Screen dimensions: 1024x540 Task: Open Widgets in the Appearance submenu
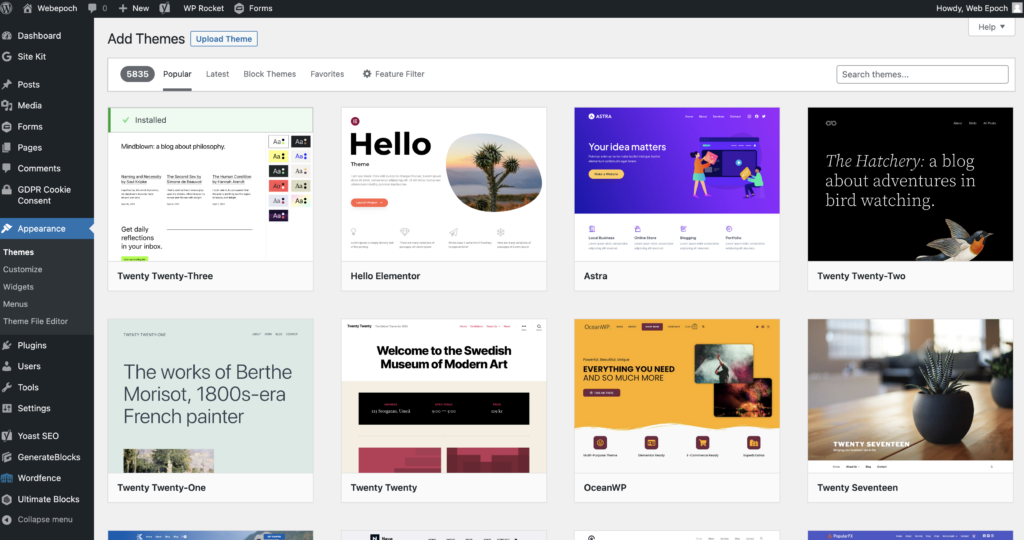pos(18,287)
